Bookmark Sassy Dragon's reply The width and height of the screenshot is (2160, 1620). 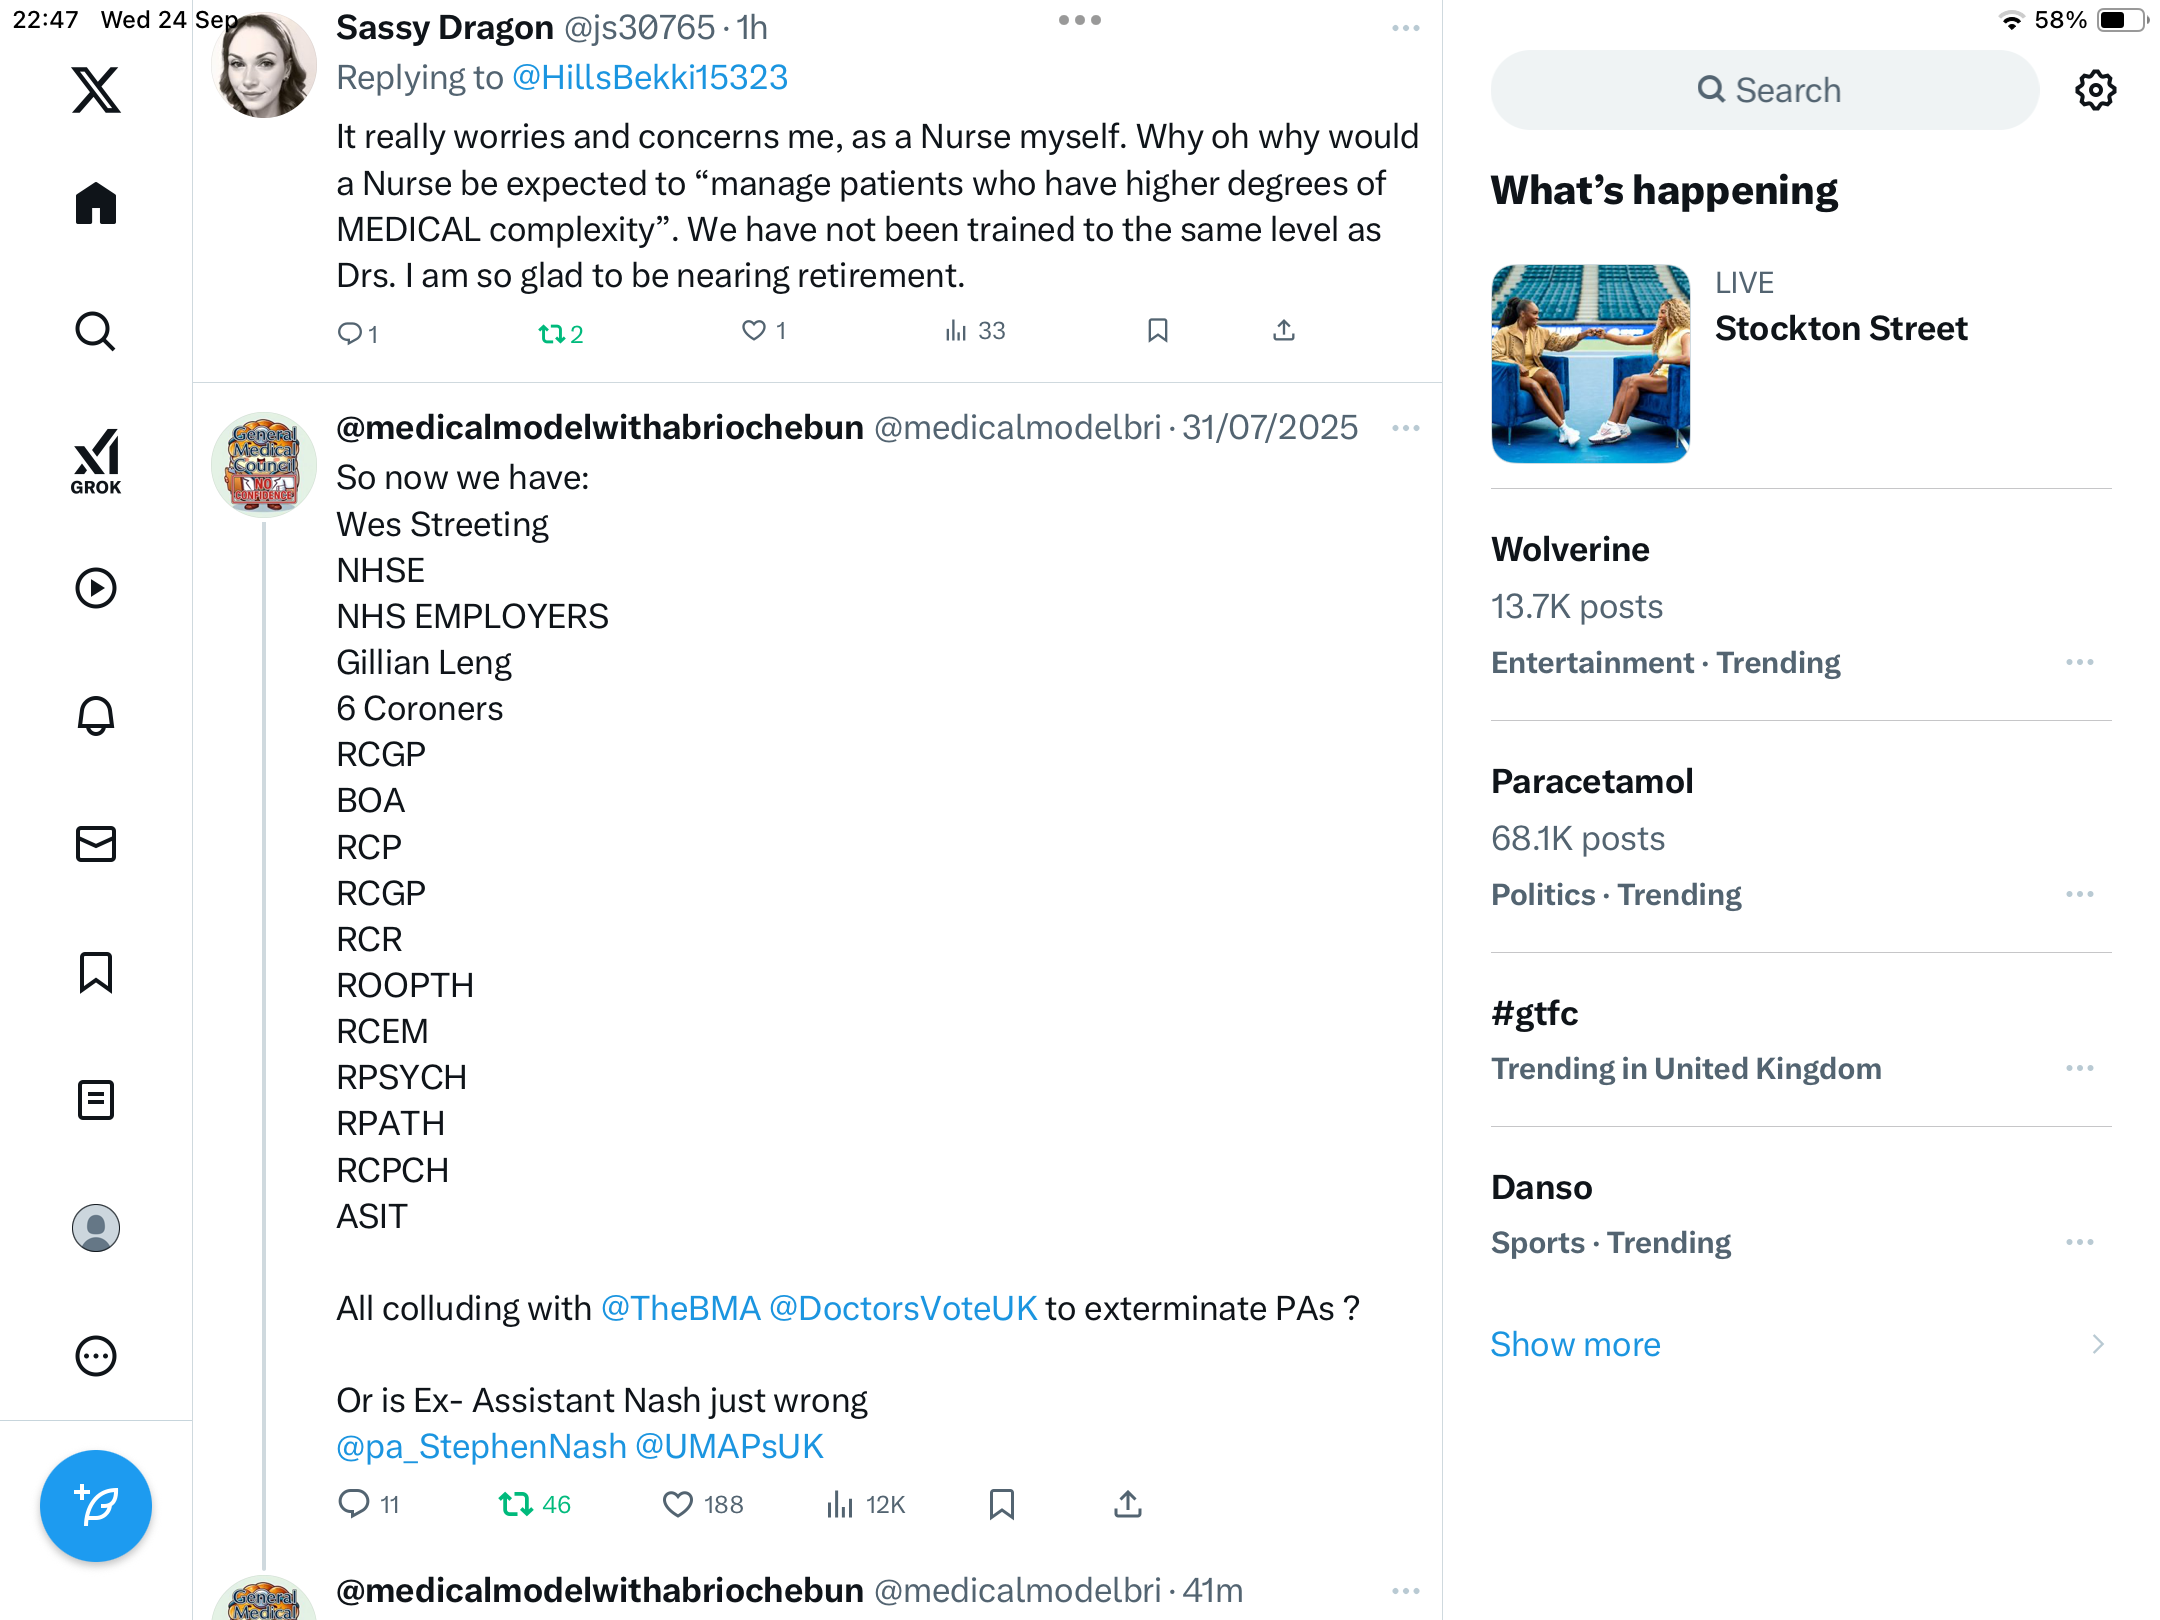pyautogui.click(x=1158, y=331)
